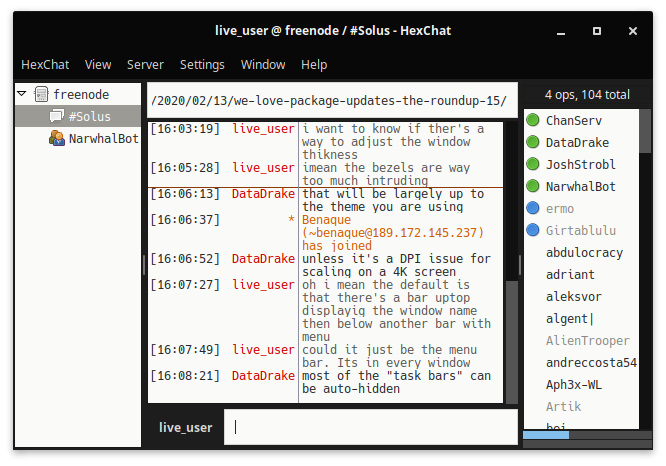This screenshot has width=666, height=466.
Task: Click the blue voice icon beside Girtablulu
Action: (533, 230)
